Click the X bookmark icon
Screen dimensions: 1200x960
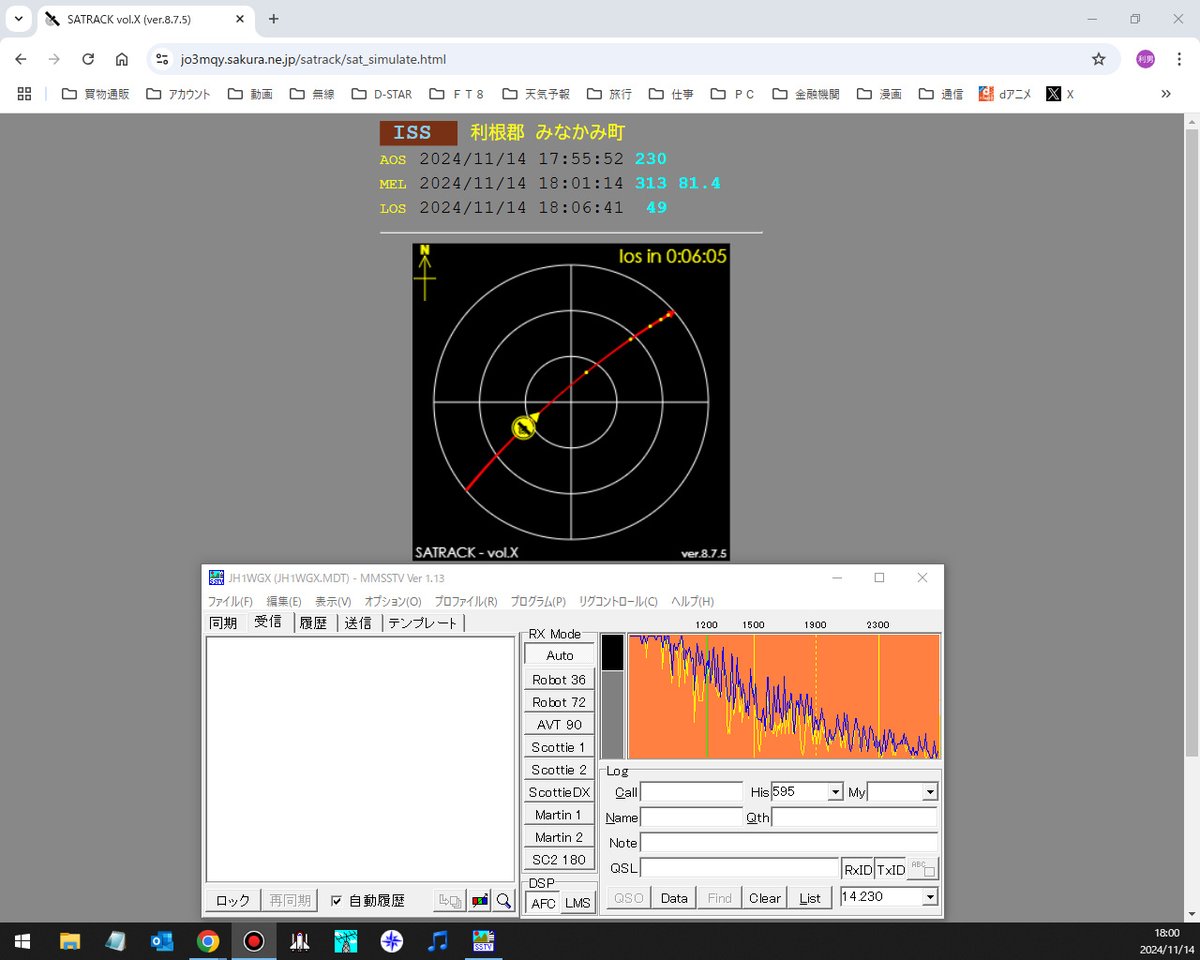(1053, 94)
